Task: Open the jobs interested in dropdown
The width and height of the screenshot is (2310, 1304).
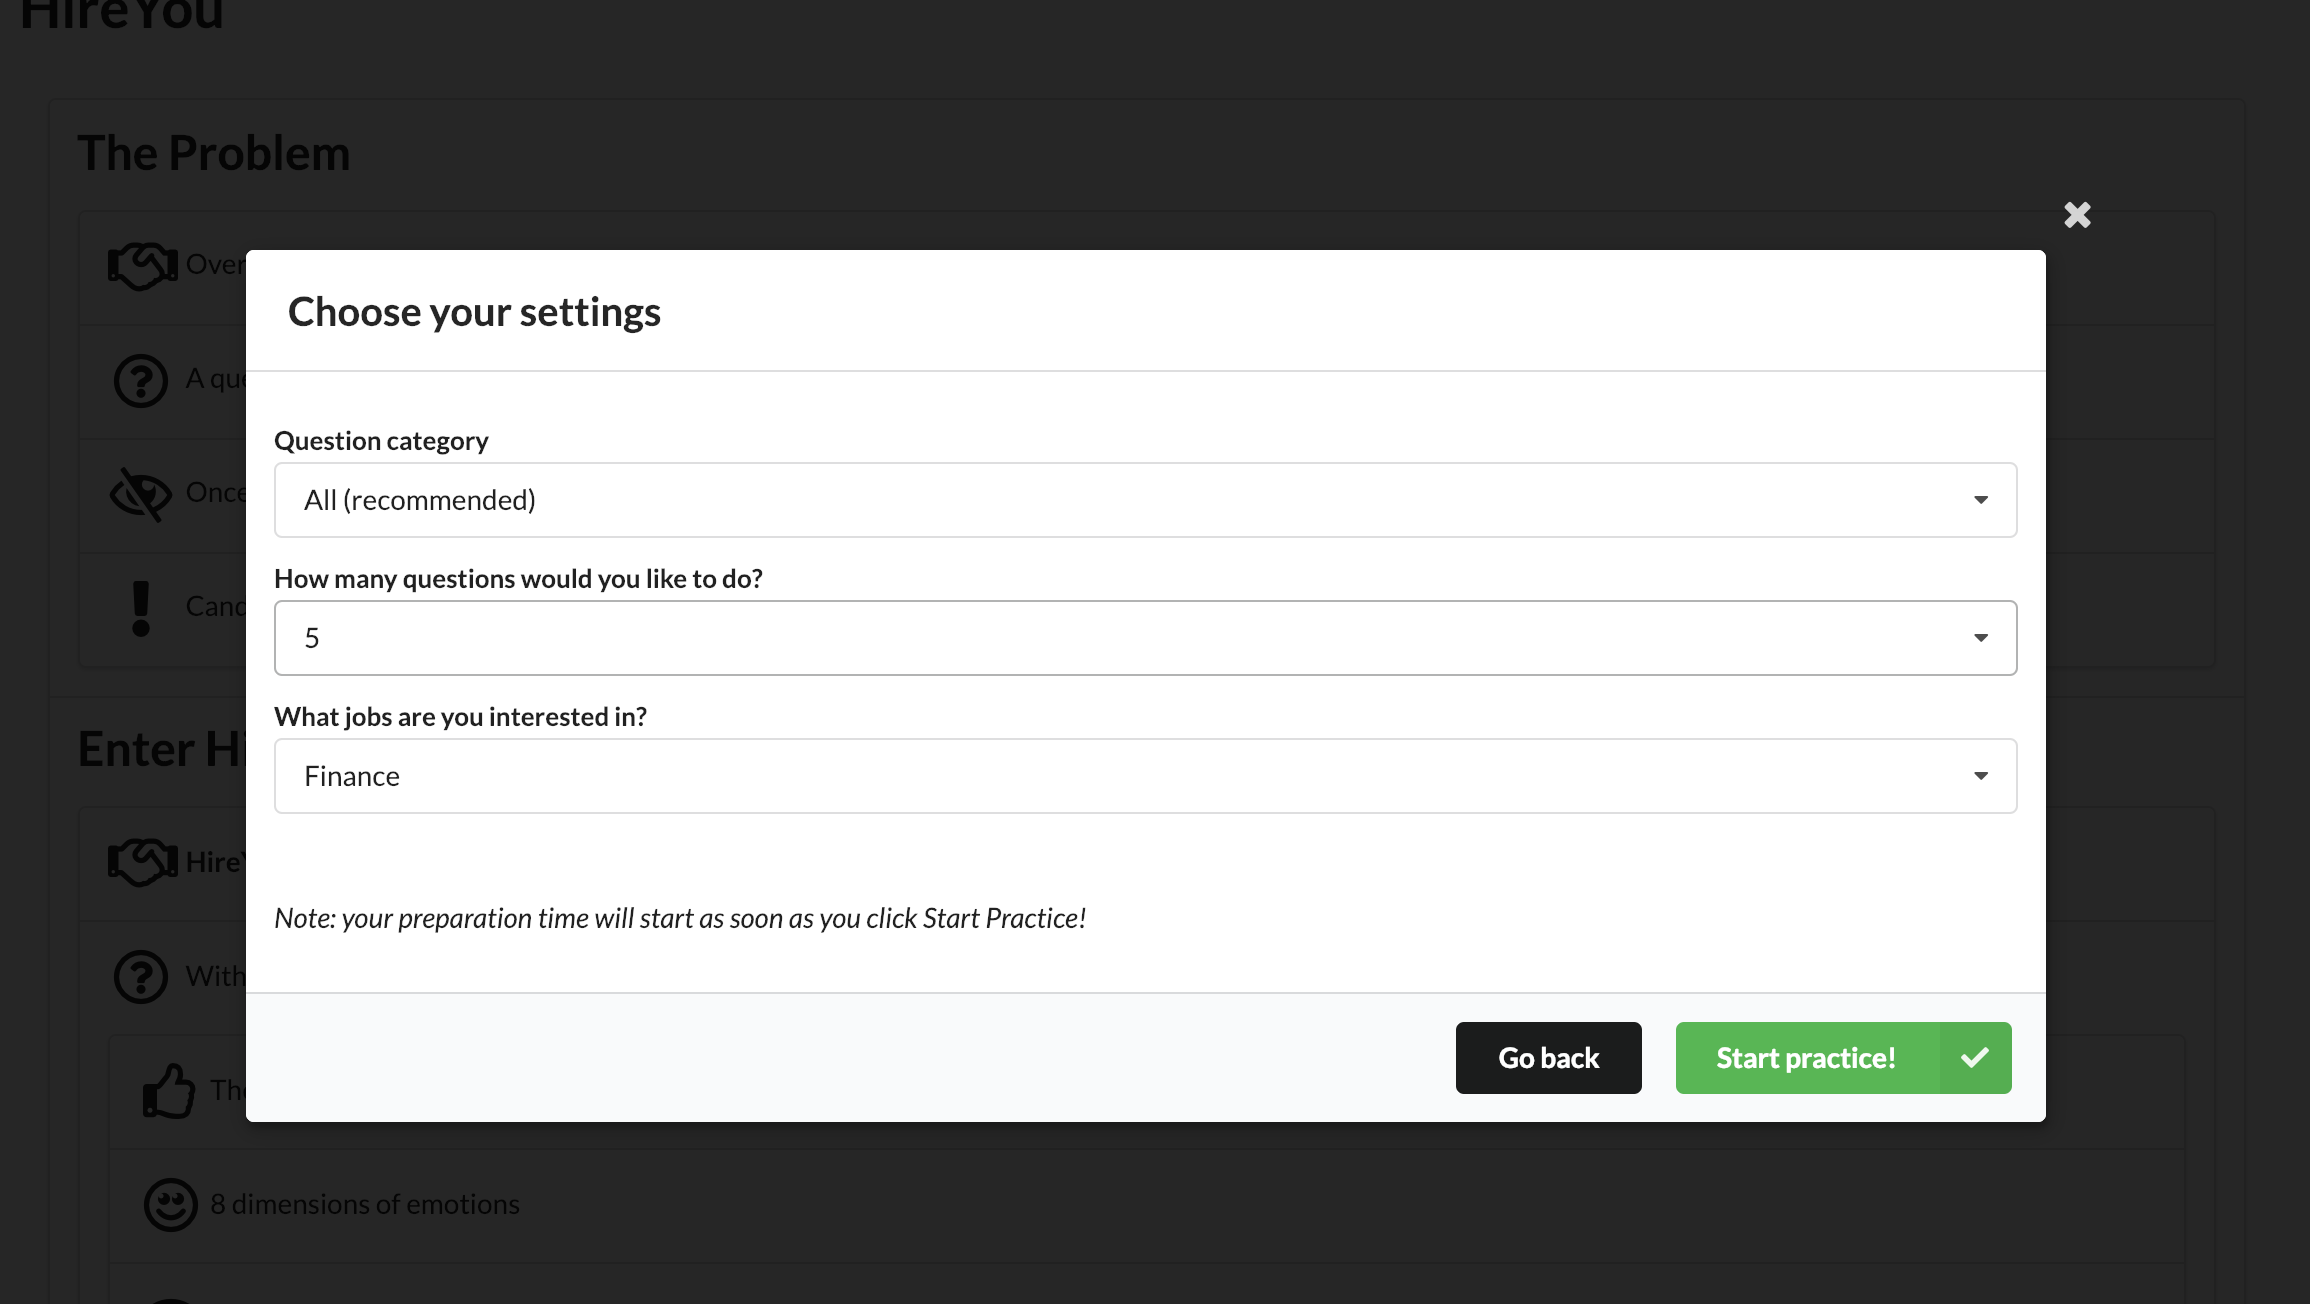Action: tap(1145, 776)
